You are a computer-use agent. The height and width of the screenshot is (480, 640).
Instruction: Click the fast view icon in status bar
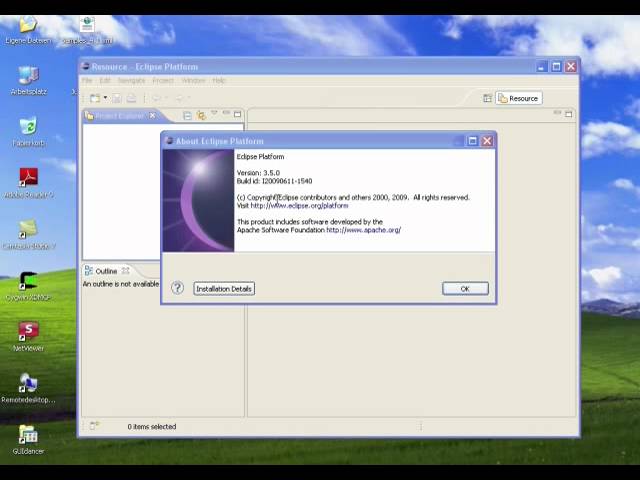pyautogui.click(x=94, y=426)
